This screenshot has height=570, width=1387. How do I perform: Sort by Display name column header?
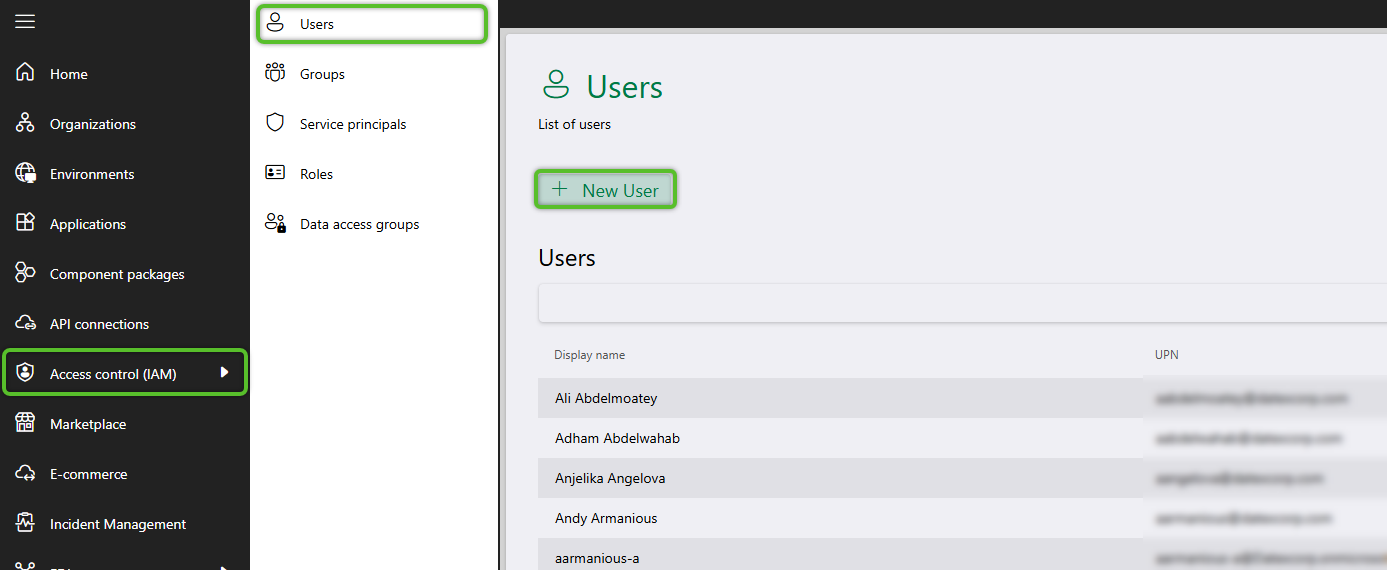click(x=589, y=355)
